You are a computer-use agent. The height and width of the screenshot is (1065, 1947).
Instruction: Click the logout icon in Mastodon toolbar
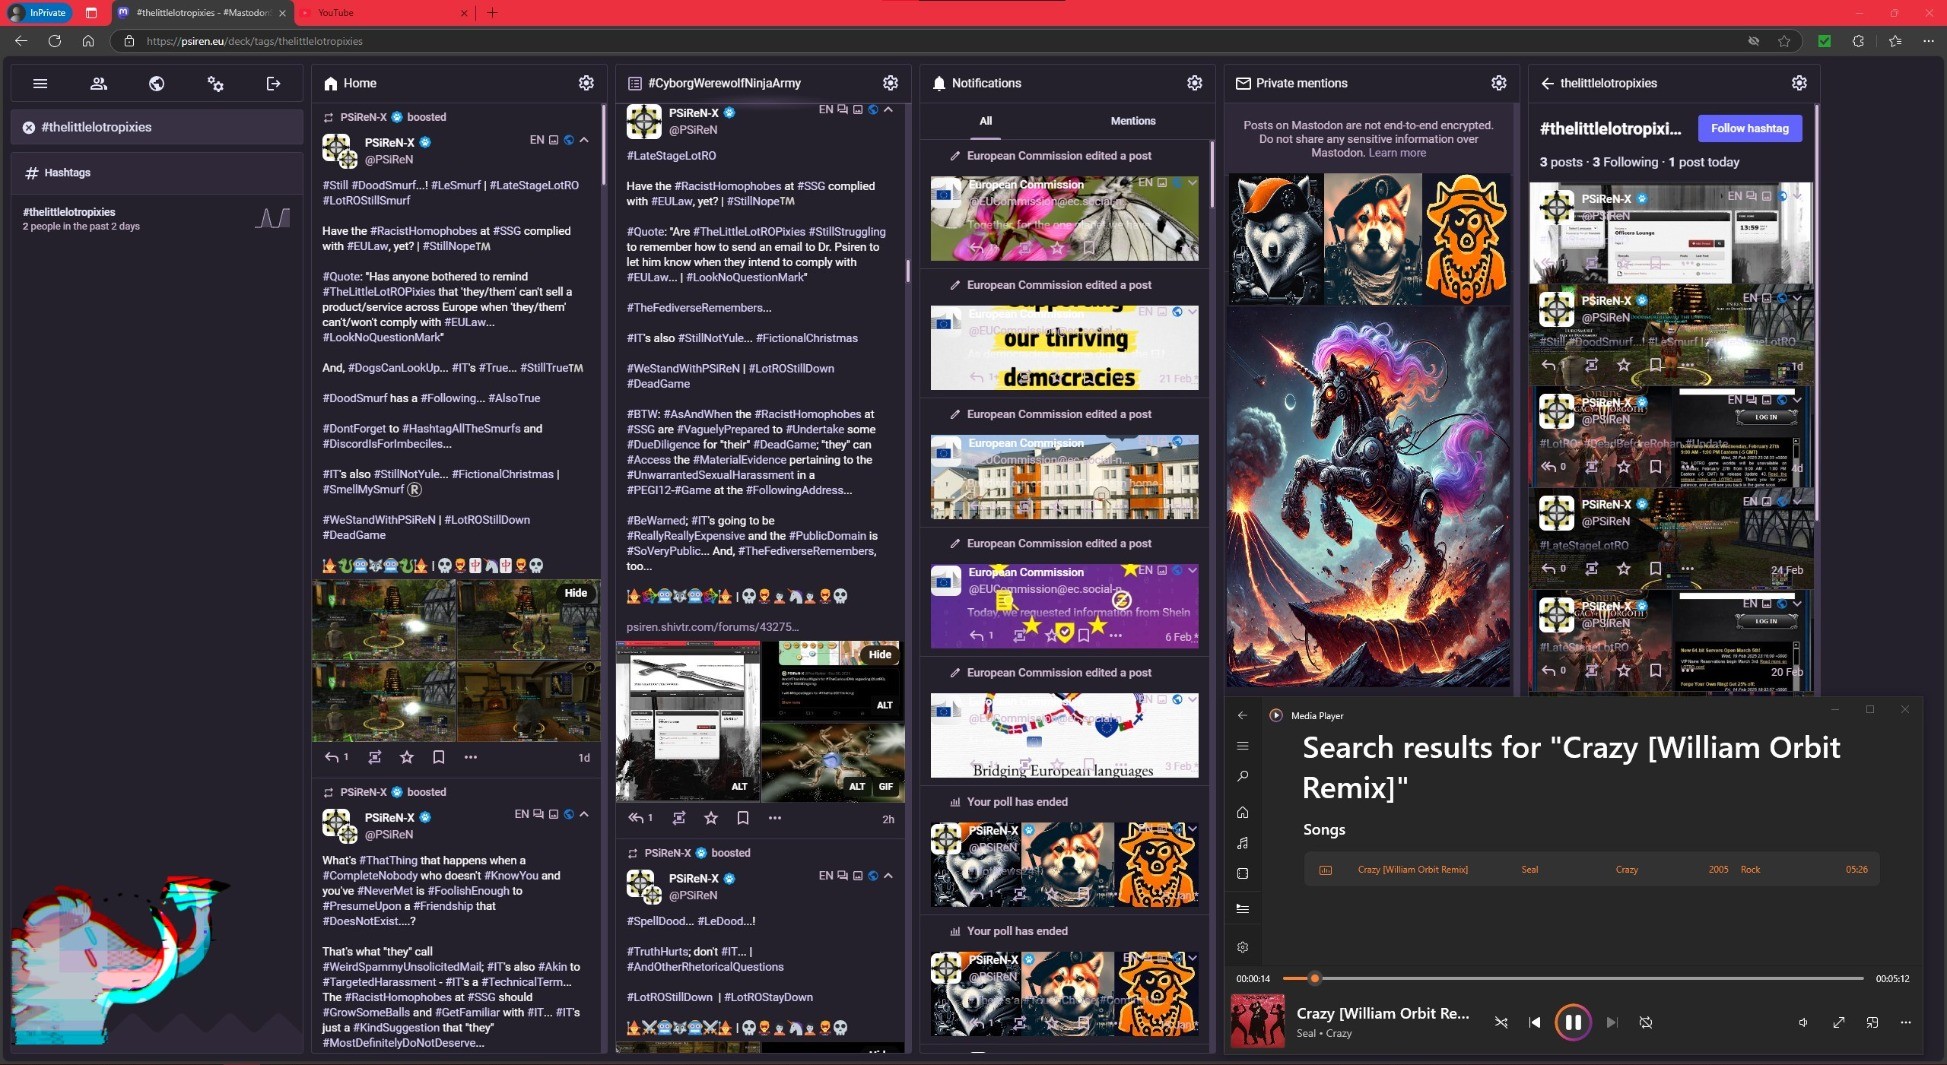273,84
